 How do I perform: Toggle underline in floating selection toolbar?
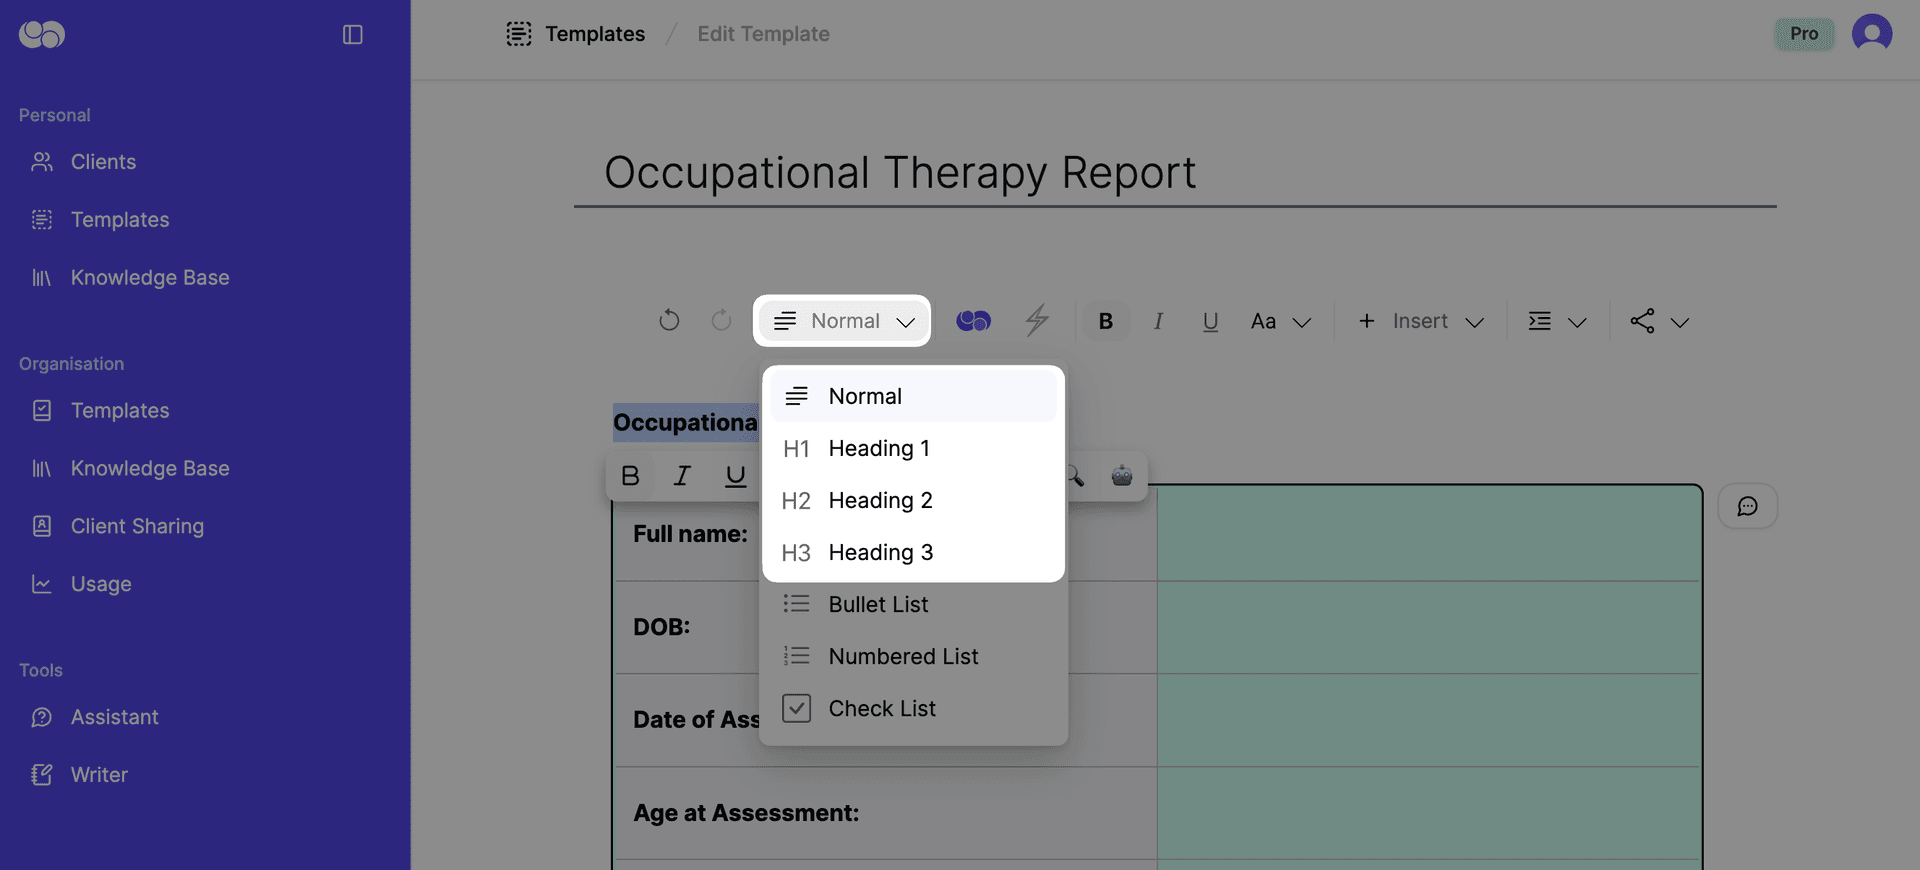735,476
